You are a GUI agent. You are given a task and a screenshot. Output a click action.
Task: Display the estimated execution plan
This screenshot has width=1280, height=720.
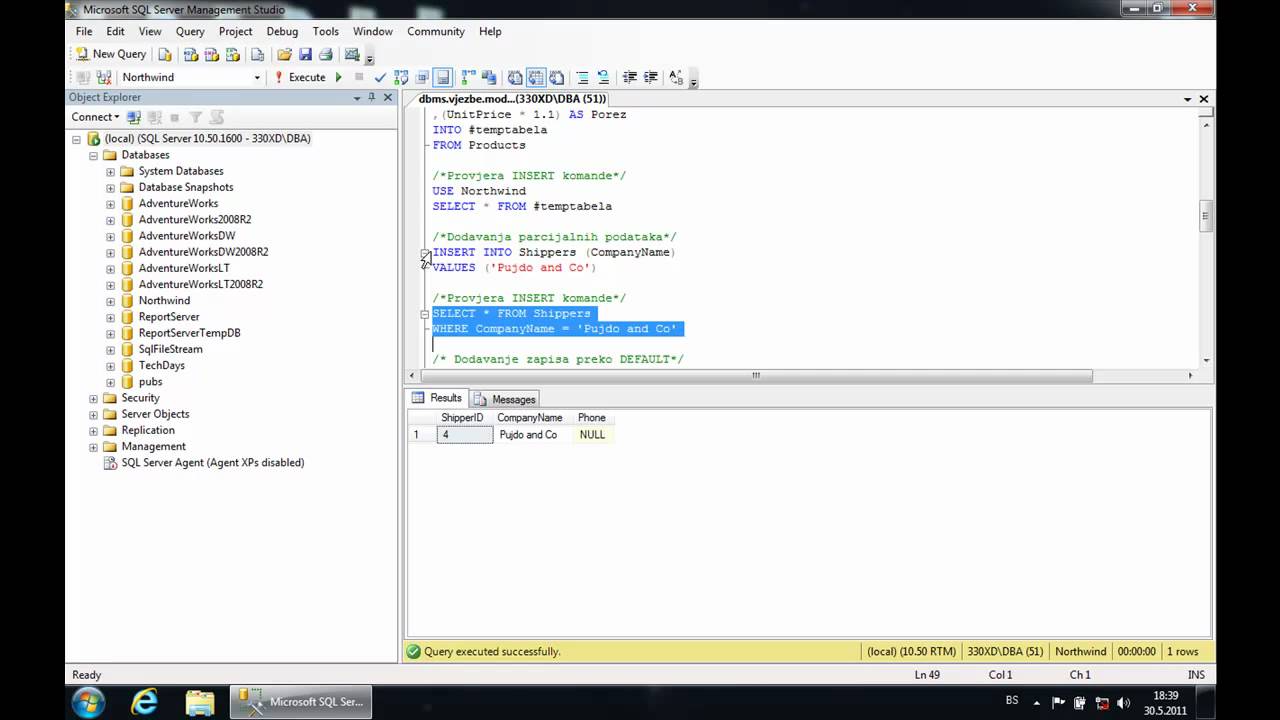tap(401, 77)
